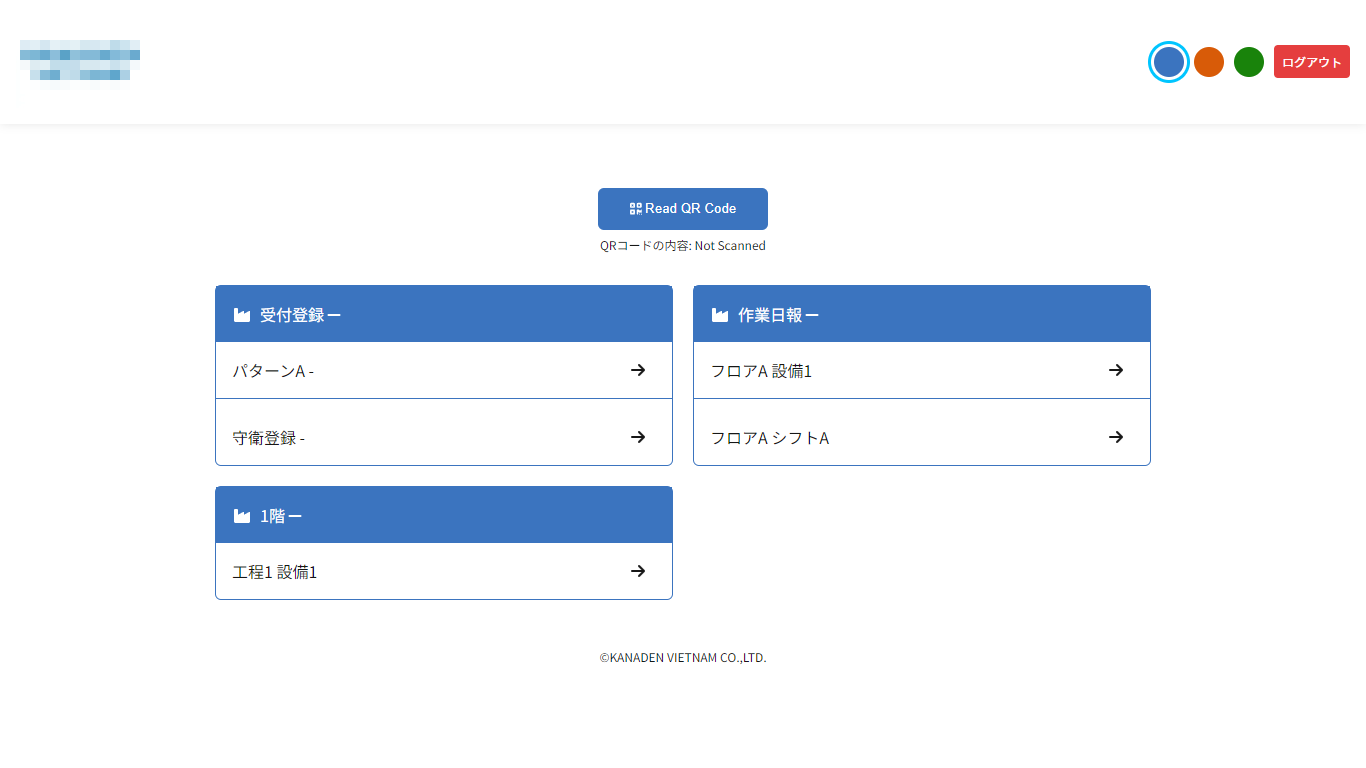Click arrow icon beside パターンA
The height and width of the screenshot is (768, 1366).
click(638, 370)
